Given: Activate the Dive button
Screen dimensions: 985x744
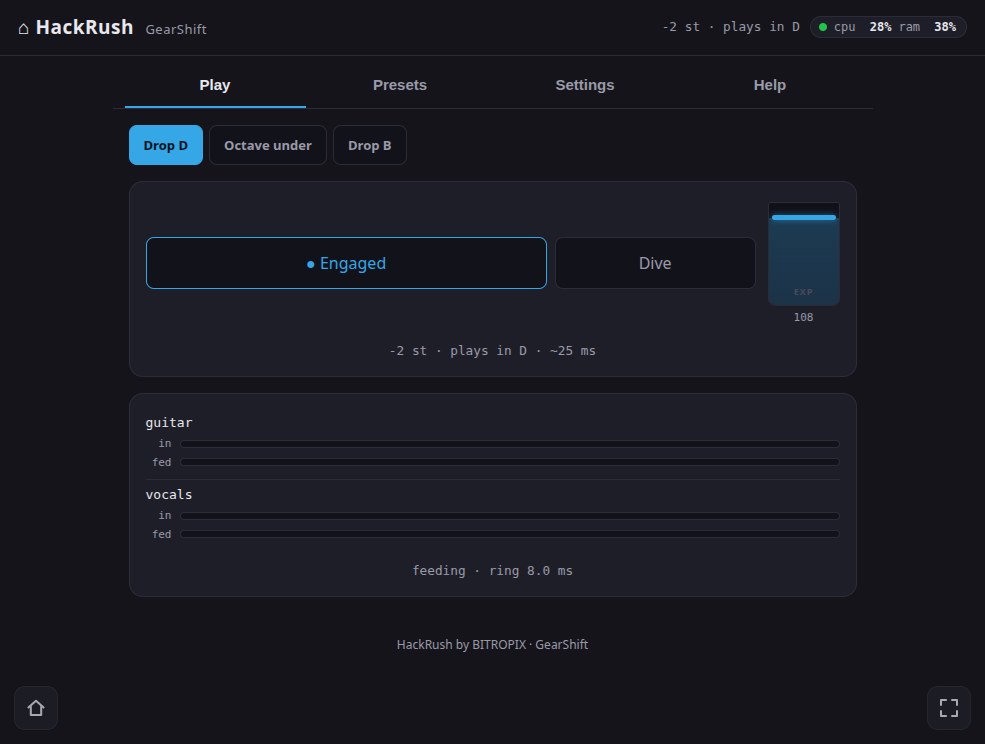Looking at the screenshot, I should pyautogui.click(x=655, y=263).
